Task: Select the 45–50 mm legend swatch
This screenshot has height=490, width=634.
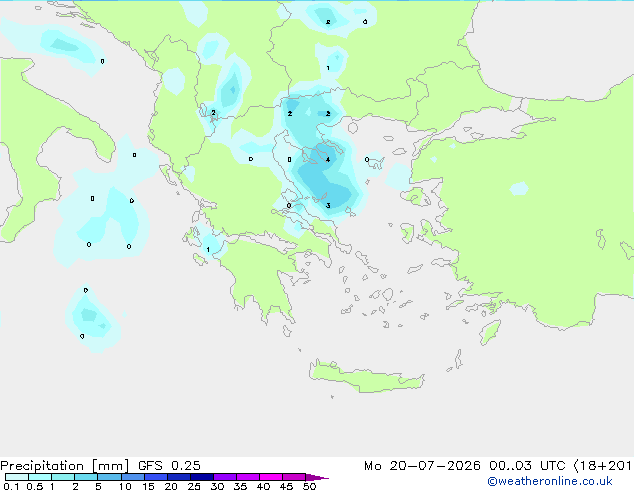Action: tap(294, 477)
